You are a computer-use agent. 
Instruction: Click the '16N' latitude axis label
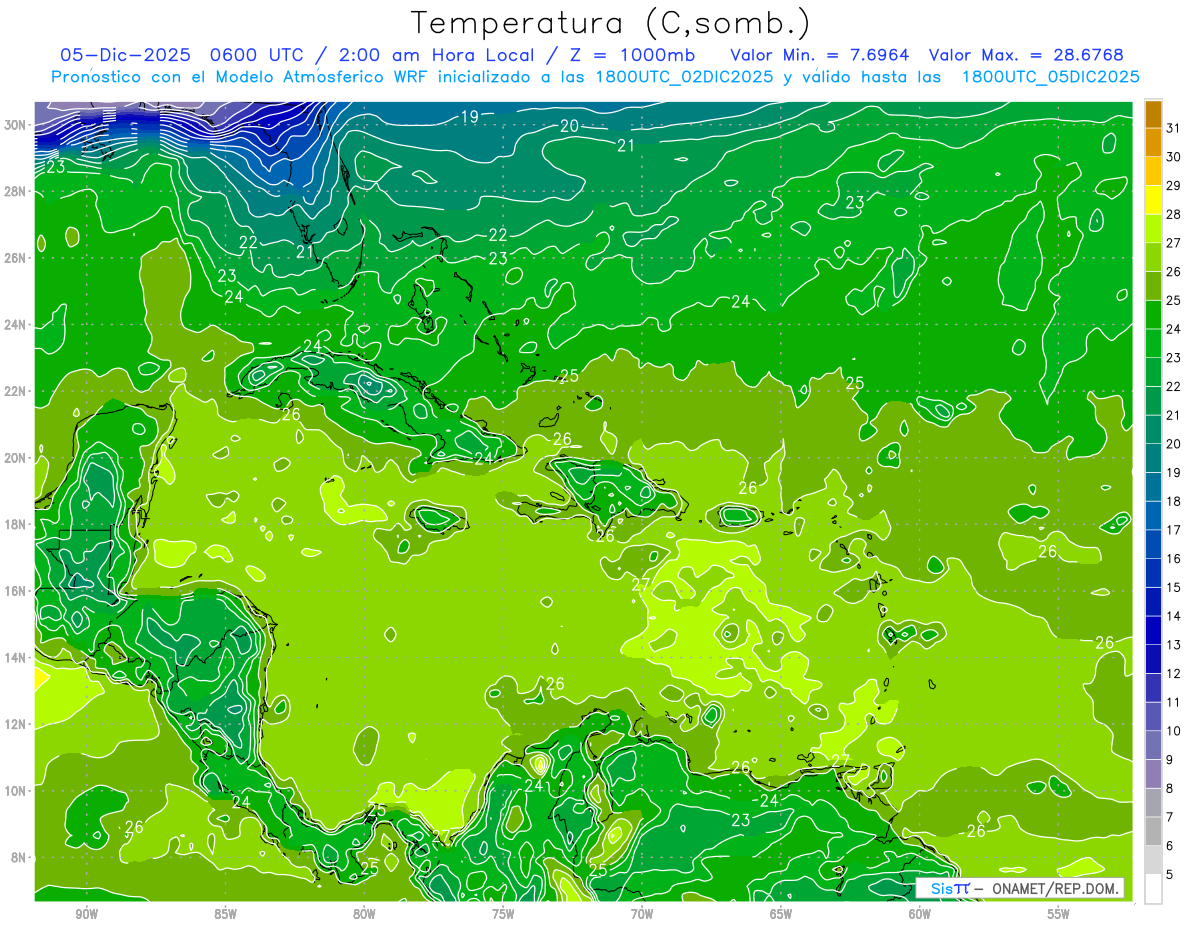click(16, 591)
